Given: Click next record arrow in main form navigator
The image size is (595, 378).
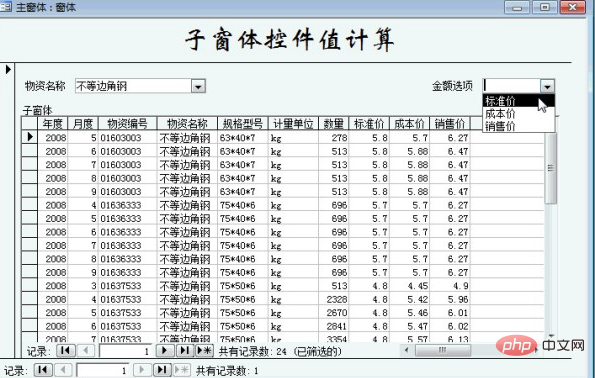Looking at the screenshot, I should coord(142,370).
